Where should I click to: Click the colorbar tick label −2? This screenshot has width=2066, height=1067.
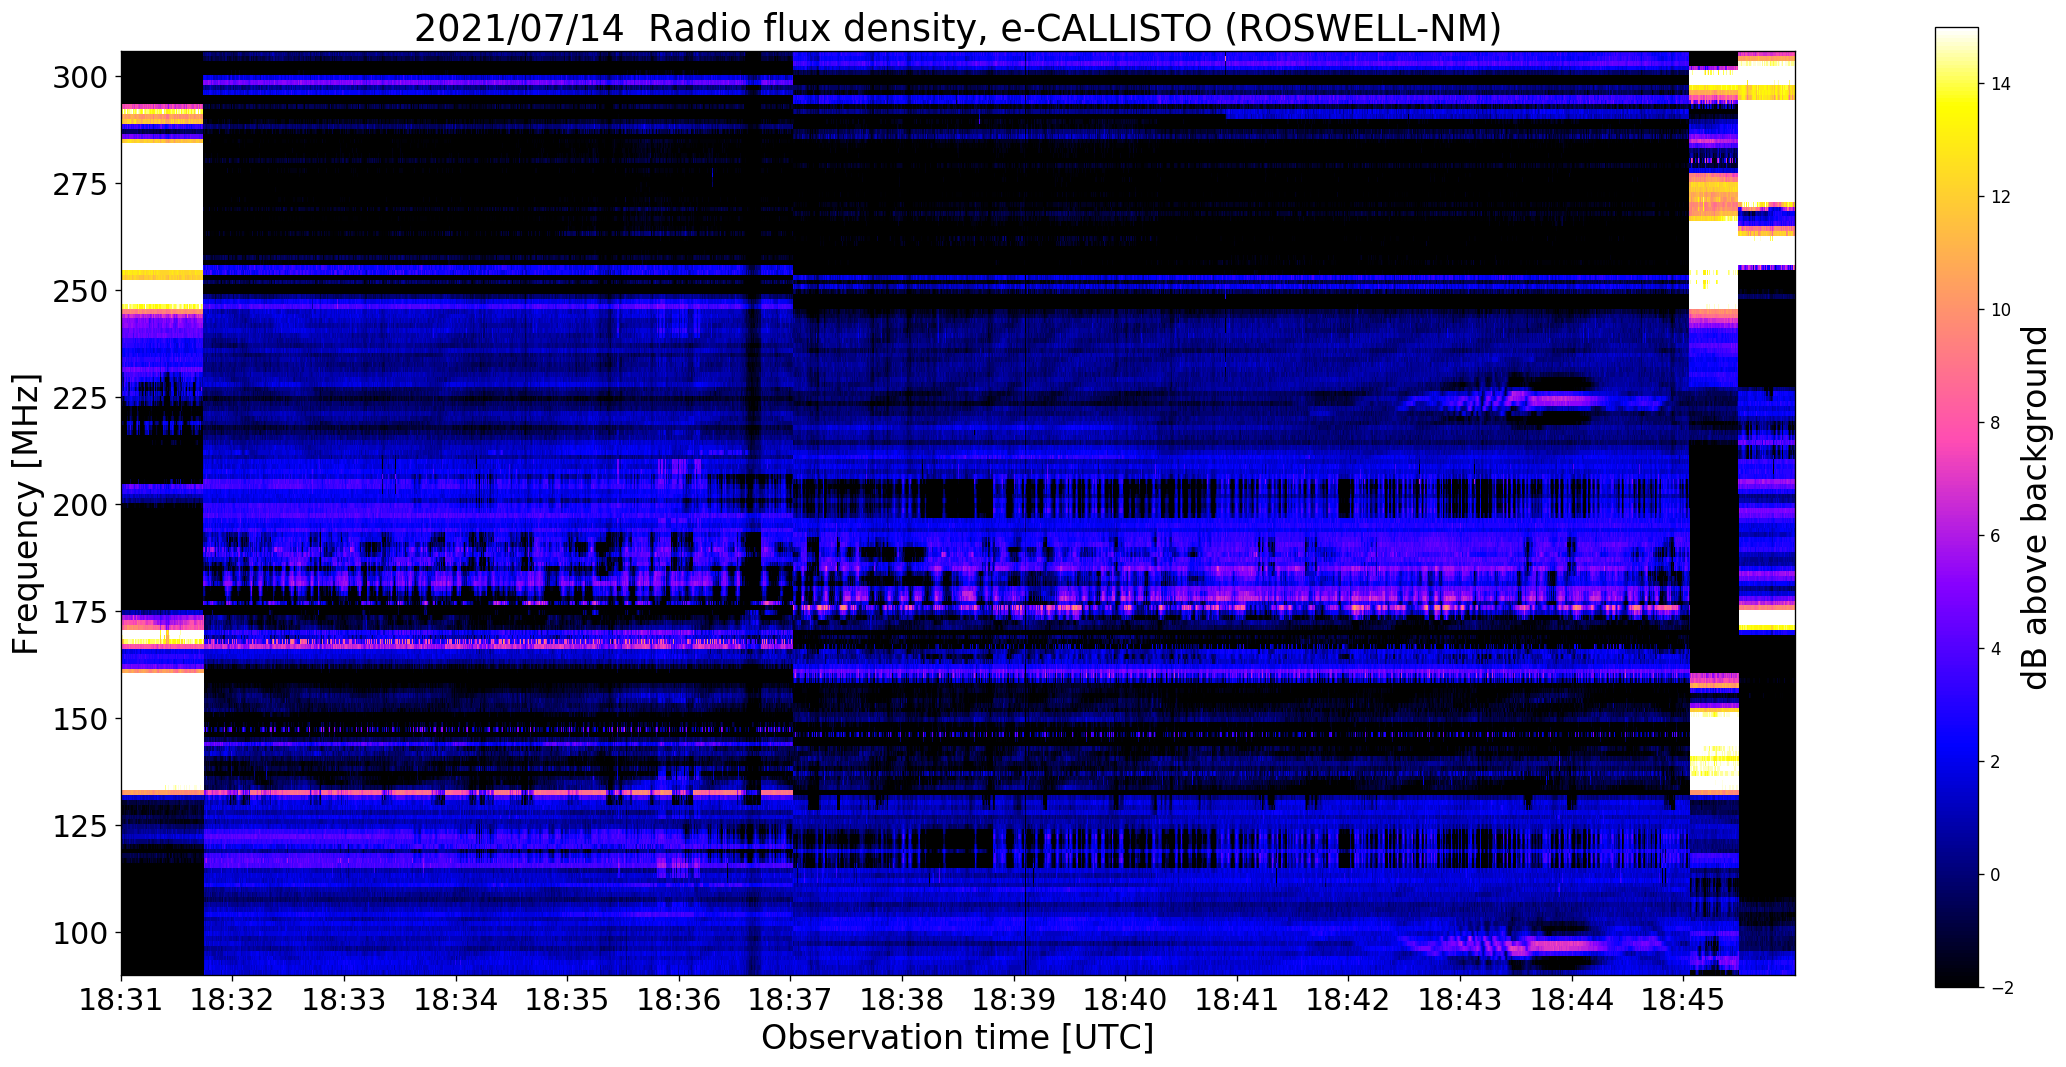2001,988
